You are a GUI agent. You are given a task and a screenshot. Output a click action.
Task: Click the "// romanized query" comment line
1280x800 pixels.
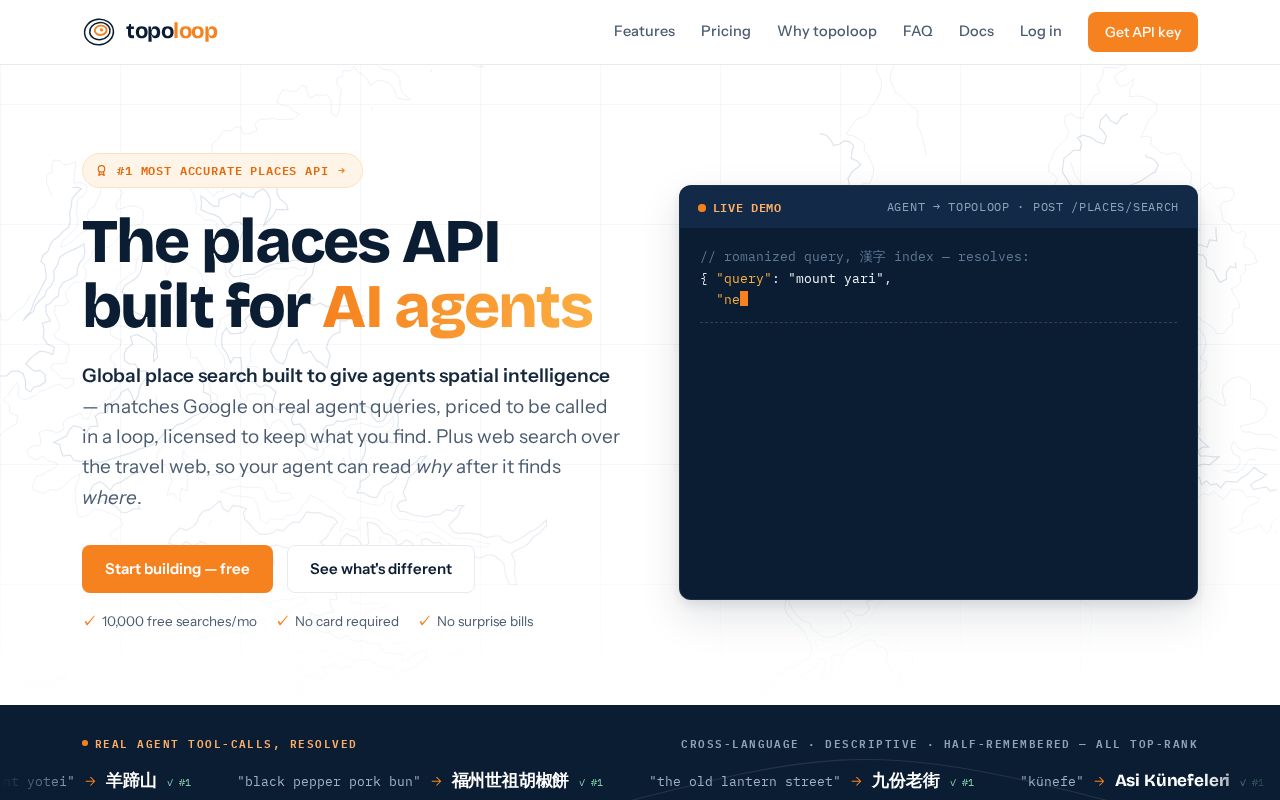(x=865, y=257)
